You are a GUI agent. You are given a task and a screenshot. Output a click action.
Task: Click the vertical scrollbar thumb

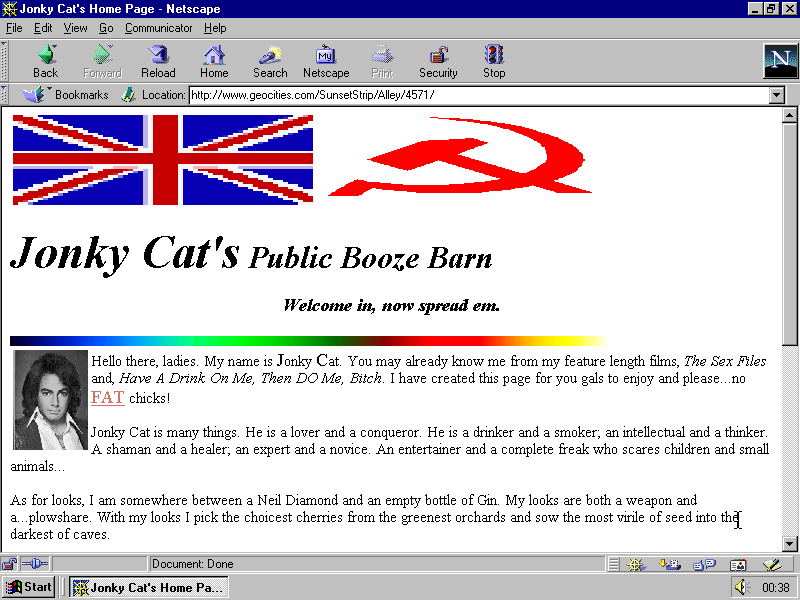click(x=789, y=234)
